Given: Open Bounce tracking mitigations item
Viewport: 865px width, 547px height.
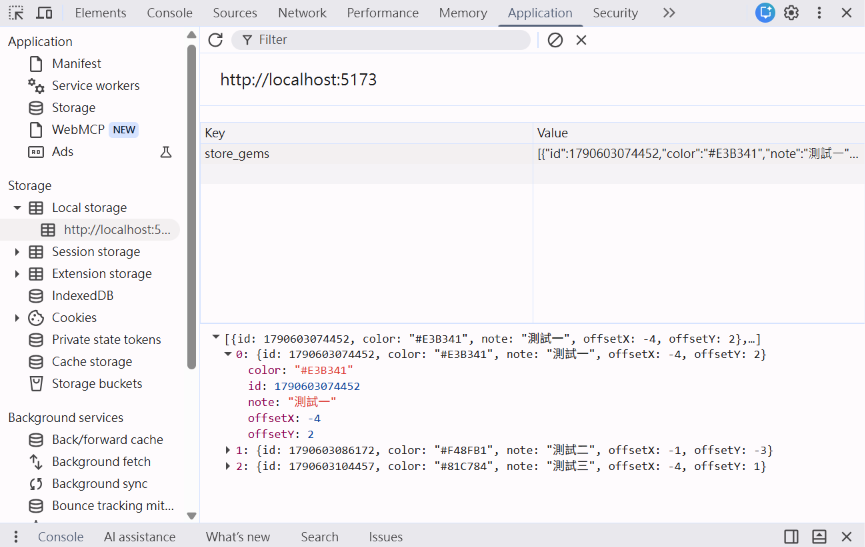Looking at the screenshot, I should tap(113, 506).
